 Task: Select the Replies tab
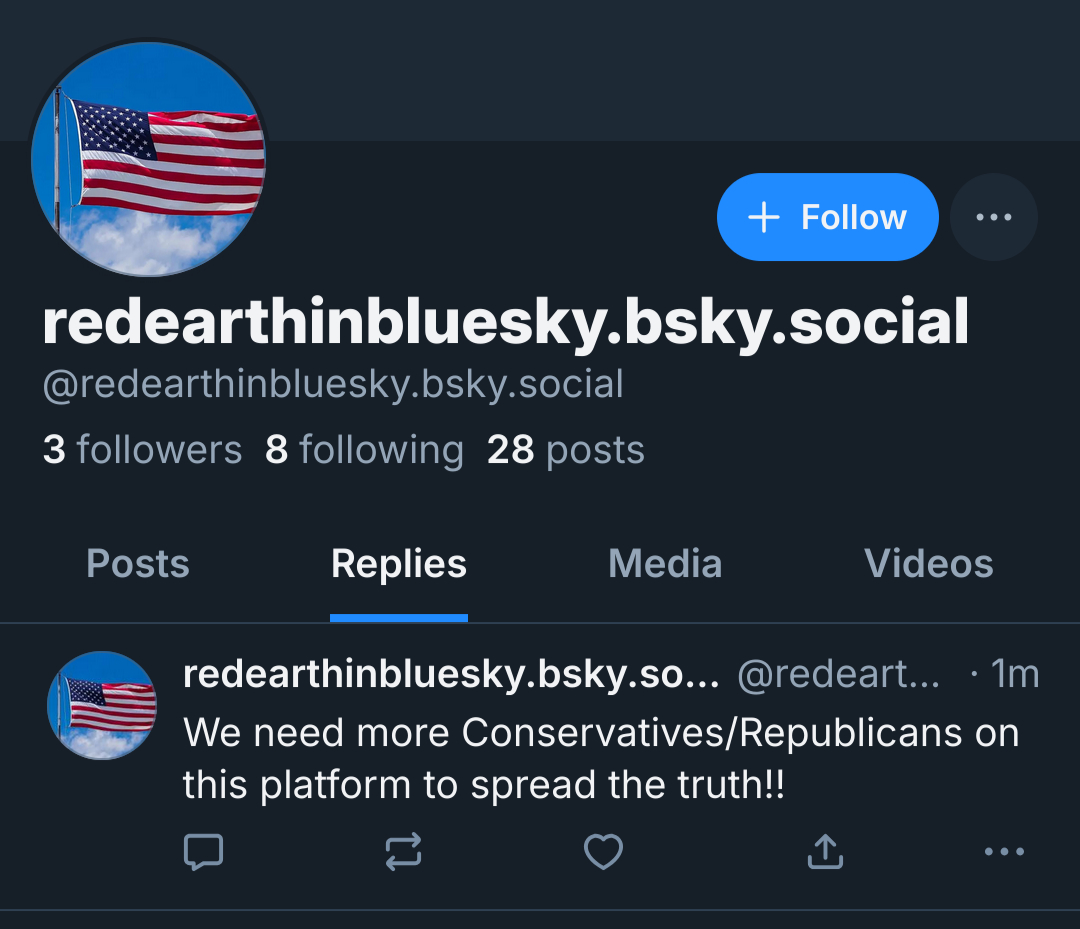click(399, 564)
